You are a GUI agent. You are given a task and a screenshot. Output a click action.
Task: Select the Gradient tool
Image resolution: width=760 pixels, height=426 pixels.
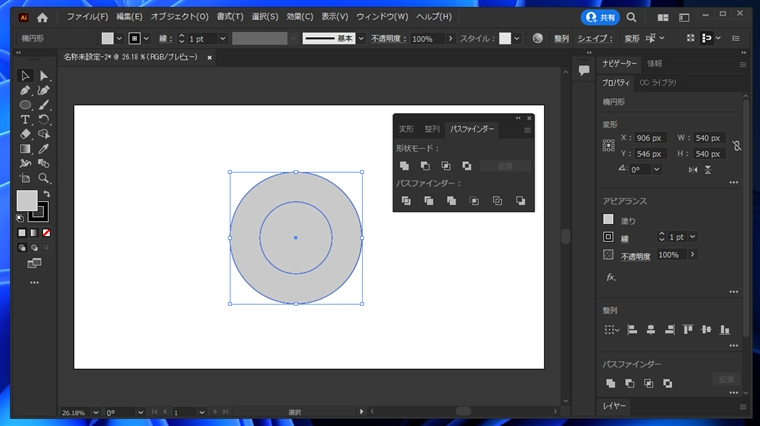point(25,149)
